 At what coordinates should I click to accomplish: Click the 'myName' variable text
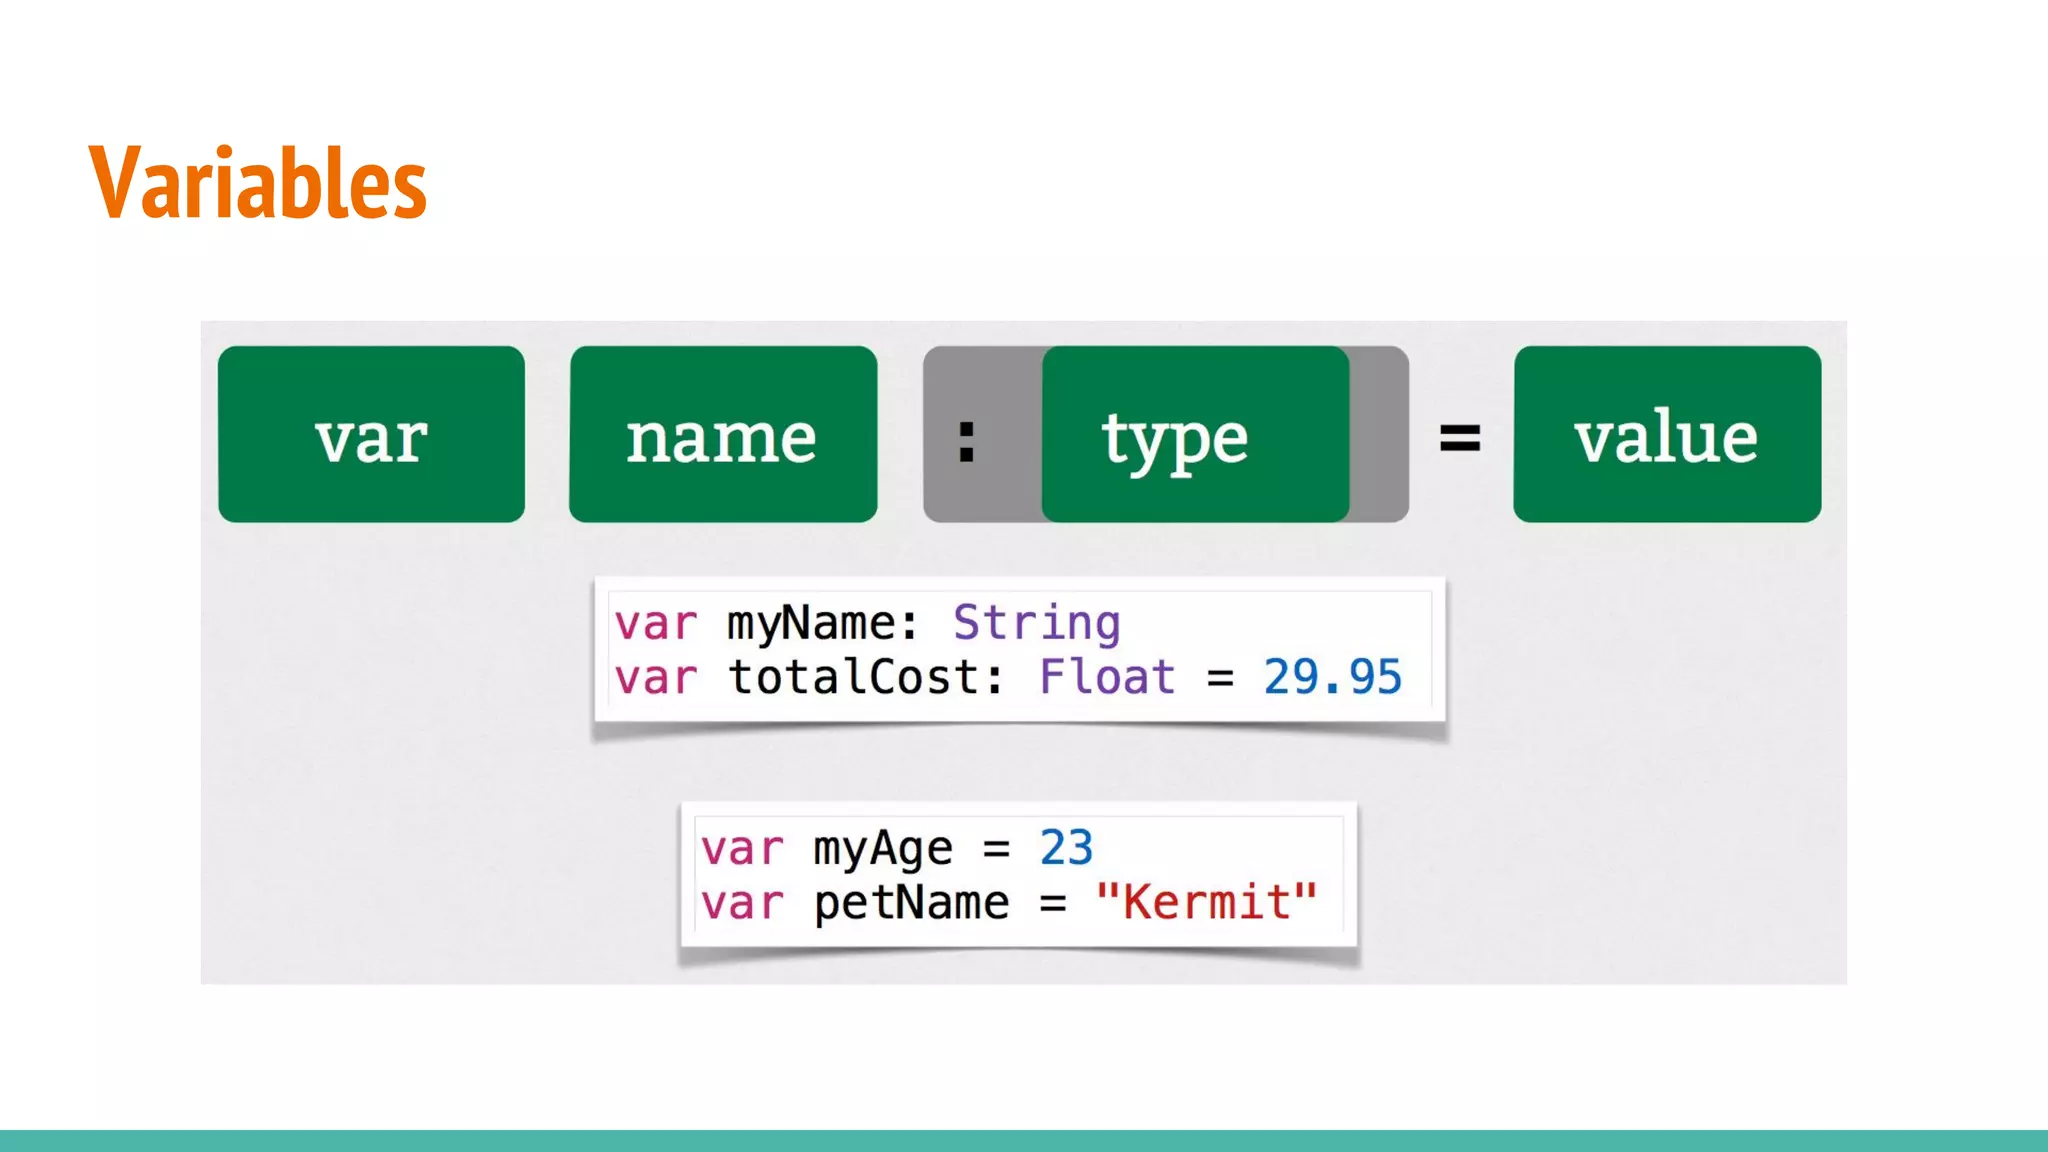[810, 623]
